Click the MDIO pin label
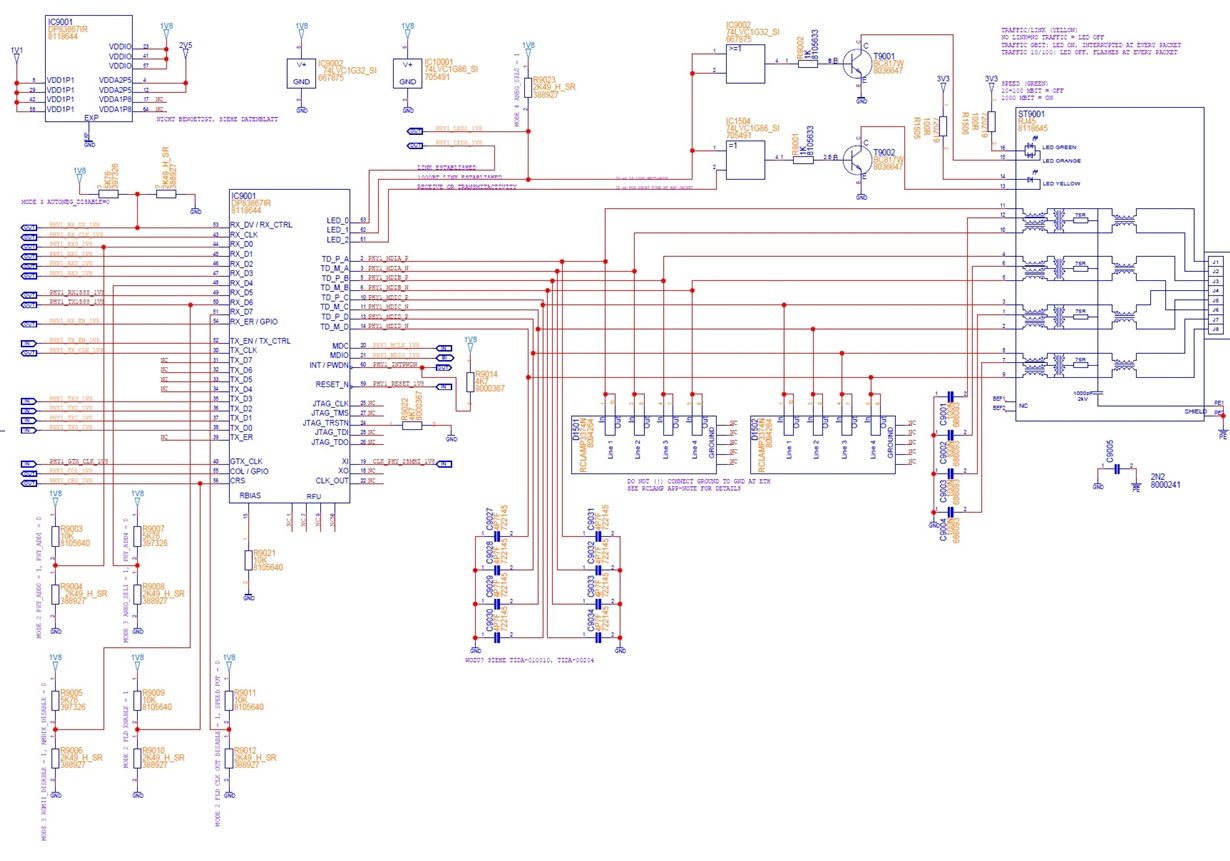The height and width of the screenshot is (861, 1230). (x=339, y=356)
